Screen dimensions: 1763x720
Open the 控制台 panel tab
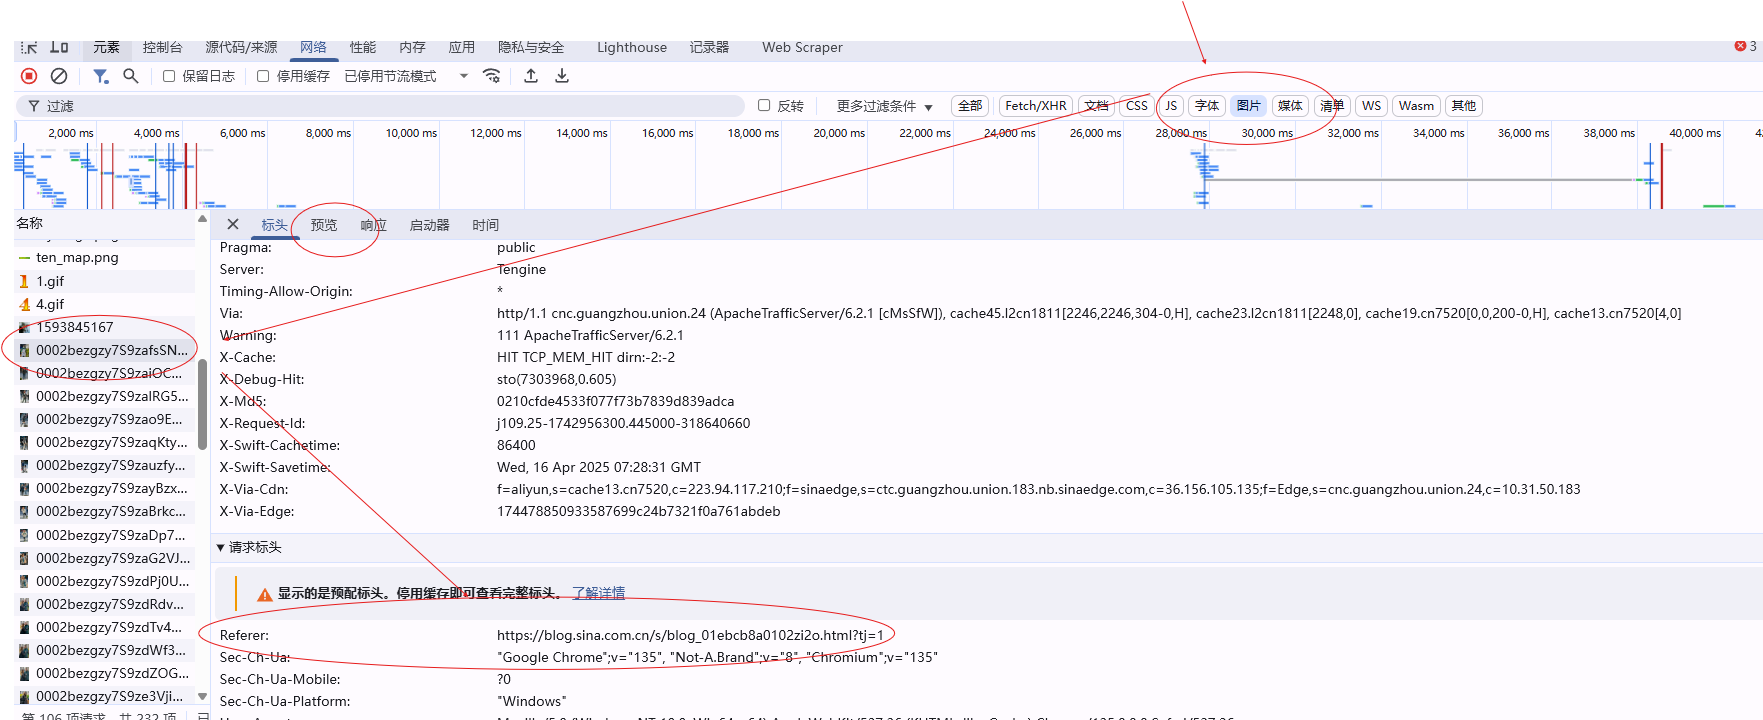point(162,47)
